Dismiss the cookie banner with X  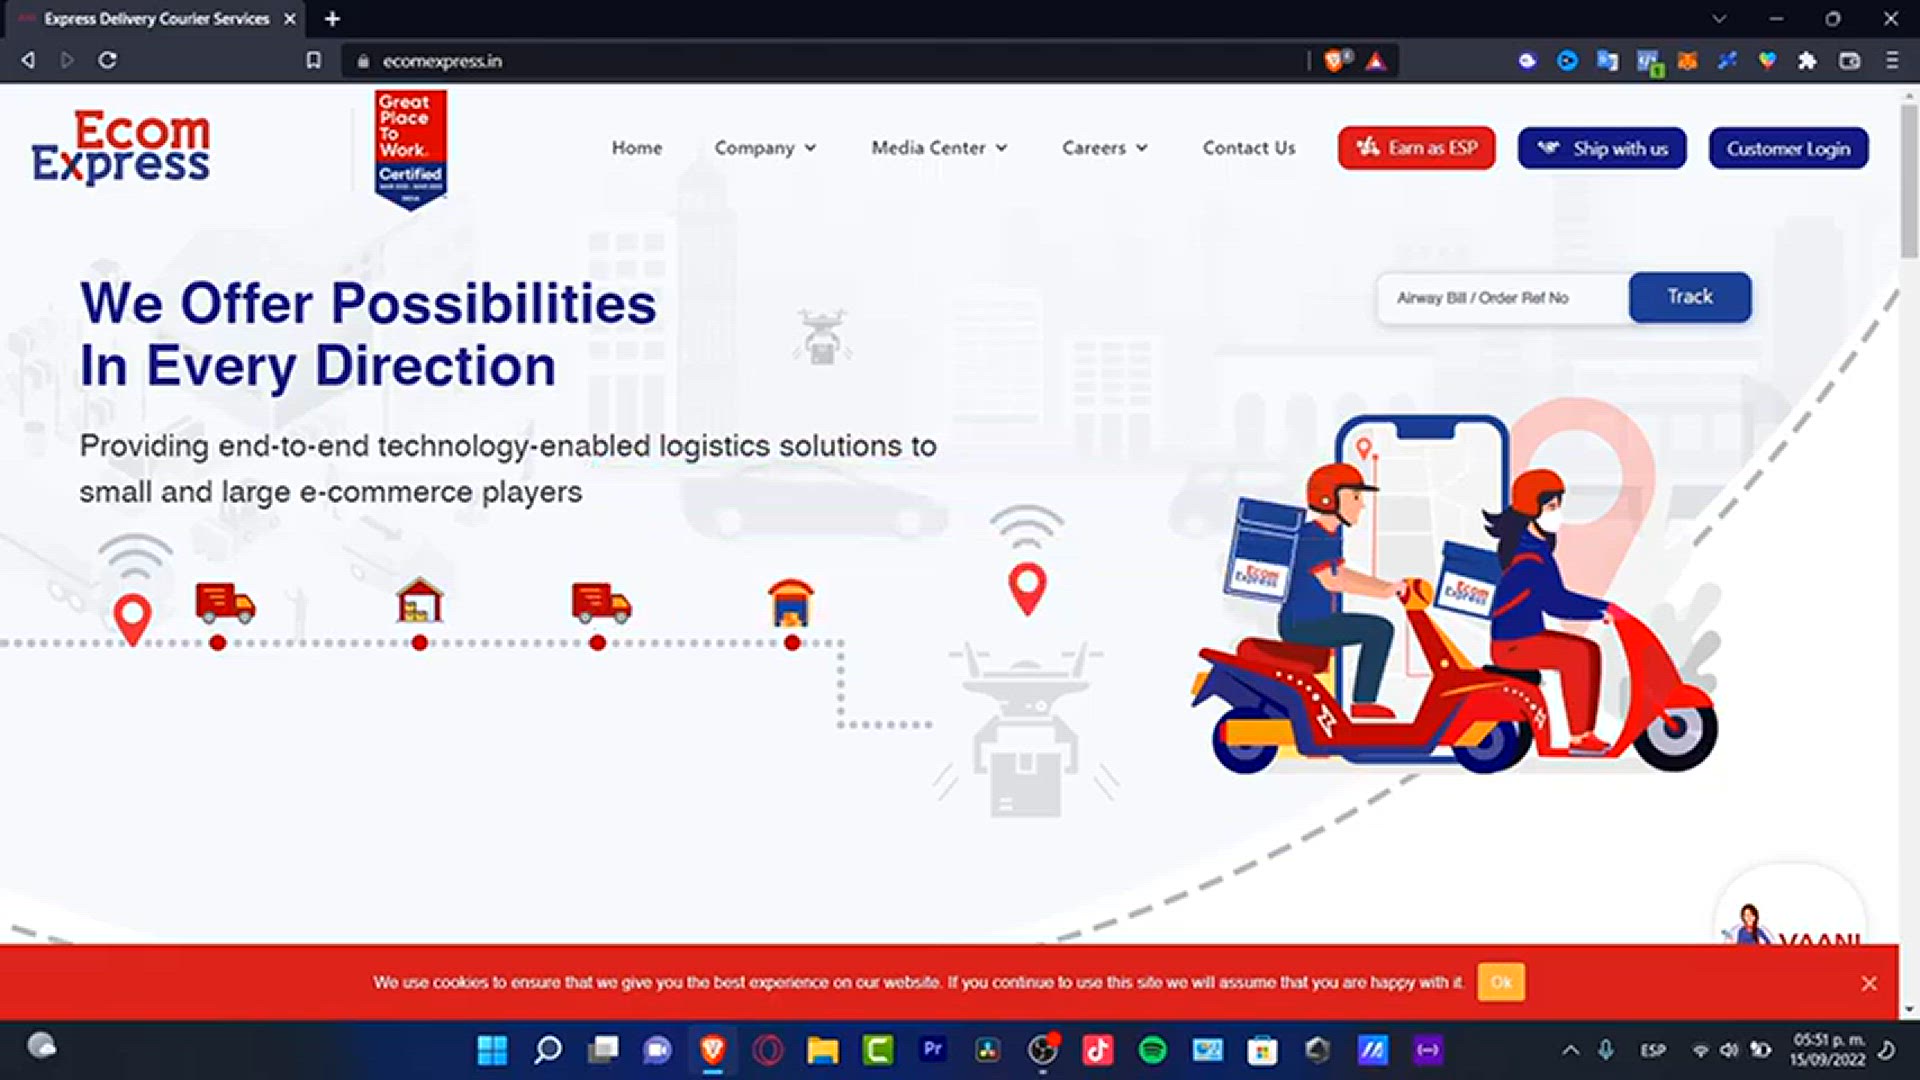pos(1868,983)
